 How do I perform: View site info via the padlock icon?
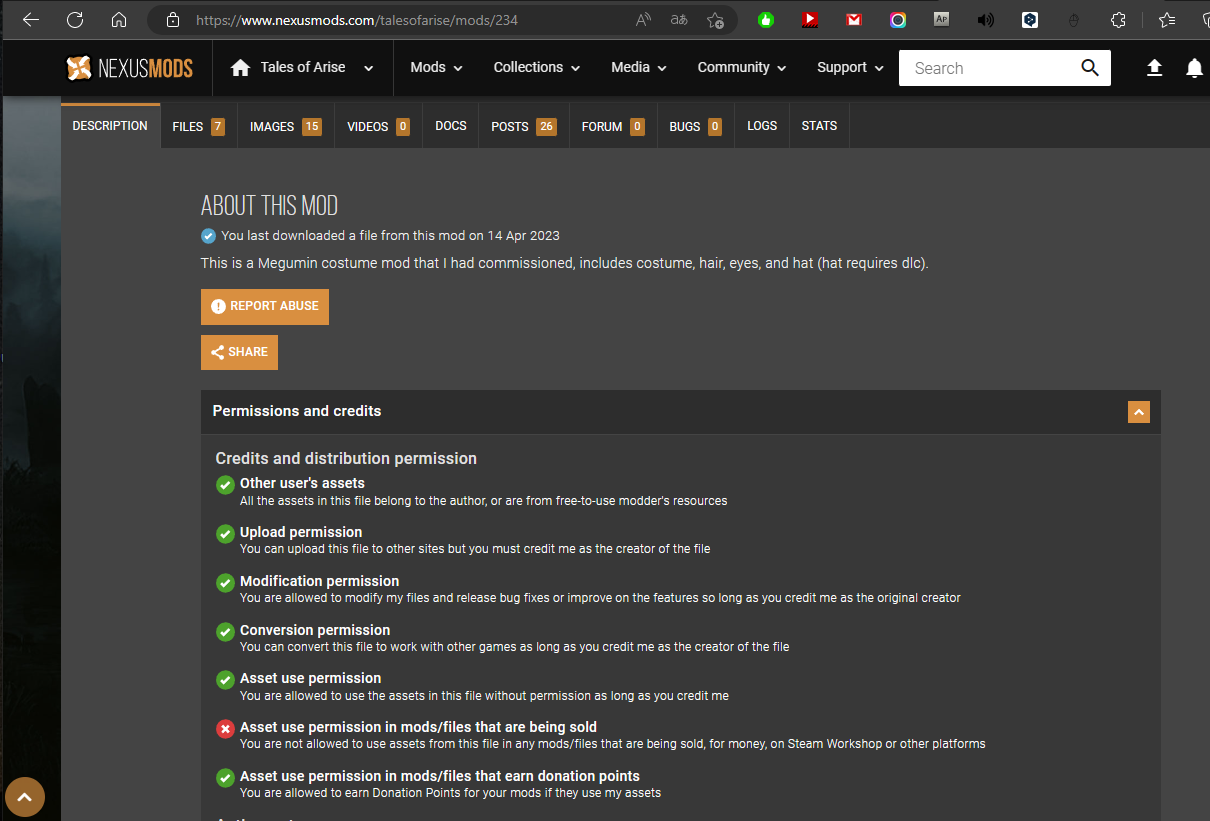coord(172,19)
